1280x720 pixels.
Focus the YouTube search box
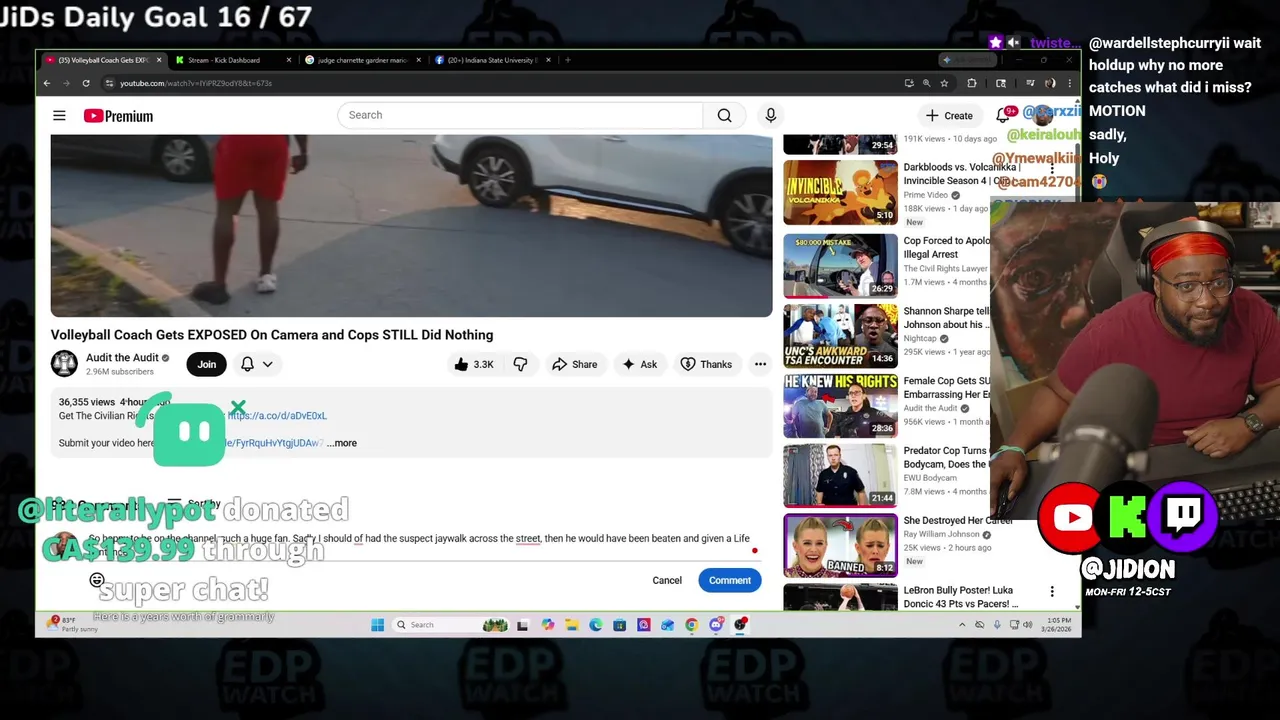pos(520,115)
